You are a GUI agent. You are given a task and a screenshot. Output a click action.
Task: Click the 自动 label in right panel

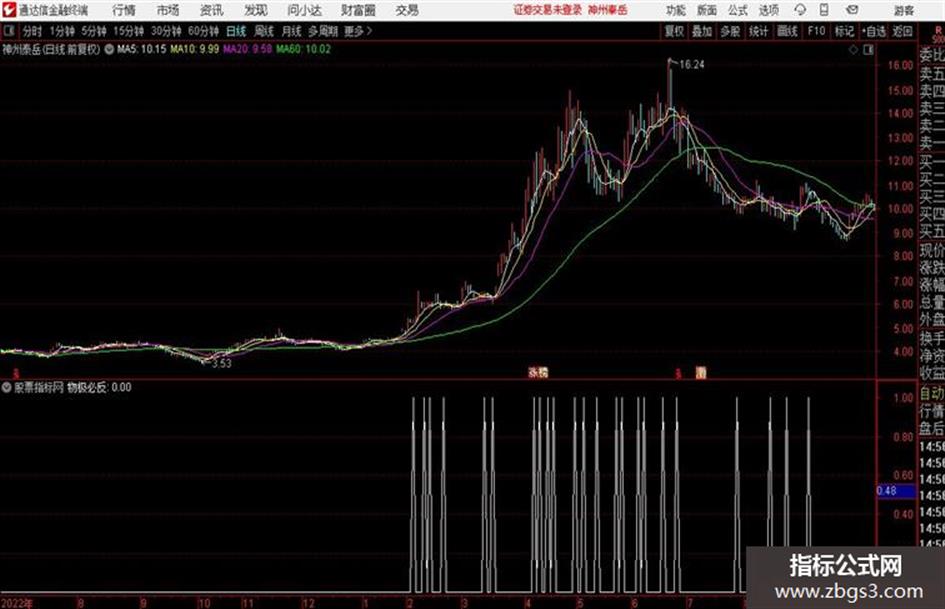pyautogui.click(x=932, y=394)
